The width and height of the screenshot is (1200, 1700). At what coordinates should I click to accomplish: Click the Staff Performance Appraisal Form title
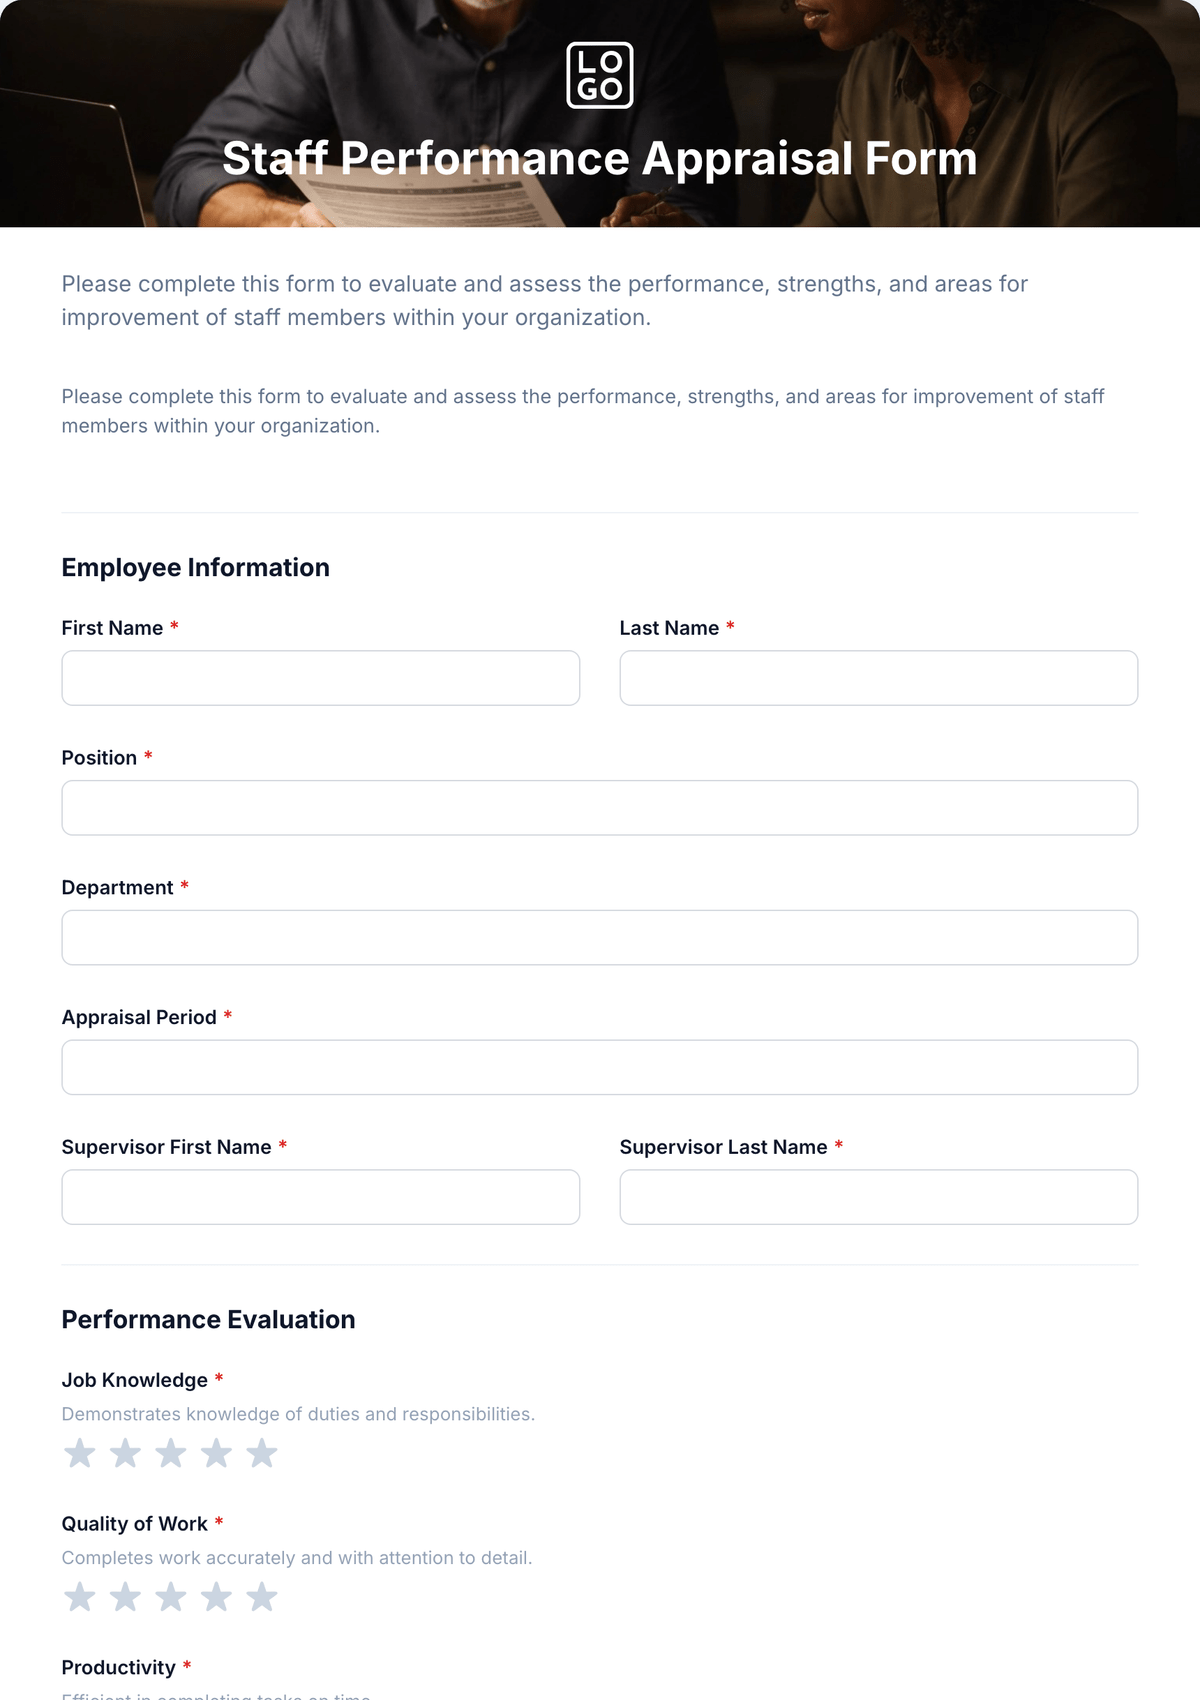tap(600, 159)
